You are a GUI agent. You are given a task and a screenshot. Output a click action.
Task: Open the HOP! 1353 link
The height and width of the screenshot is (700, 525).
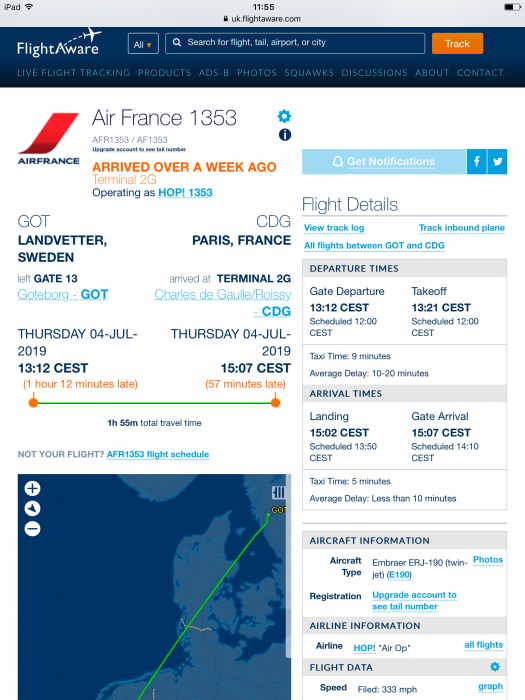coord(185,192)
